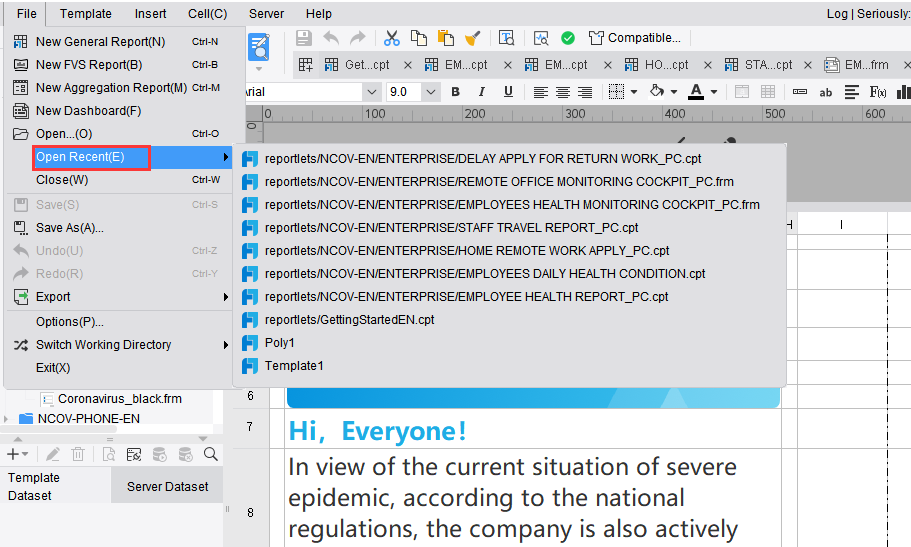Select New General Report(N)

118,42
